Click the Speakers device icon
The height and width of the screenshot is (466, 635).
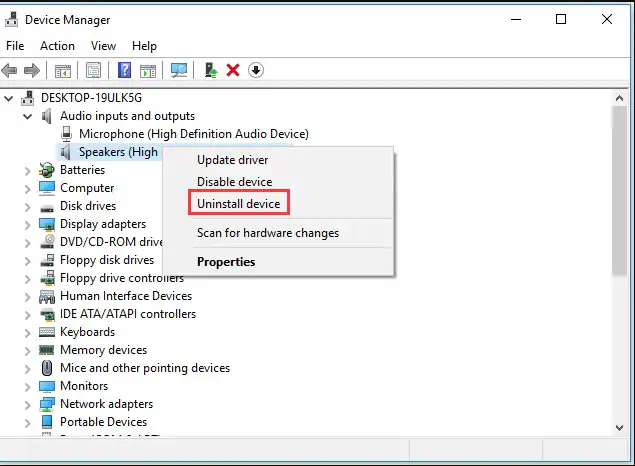[x=65, y=152]
